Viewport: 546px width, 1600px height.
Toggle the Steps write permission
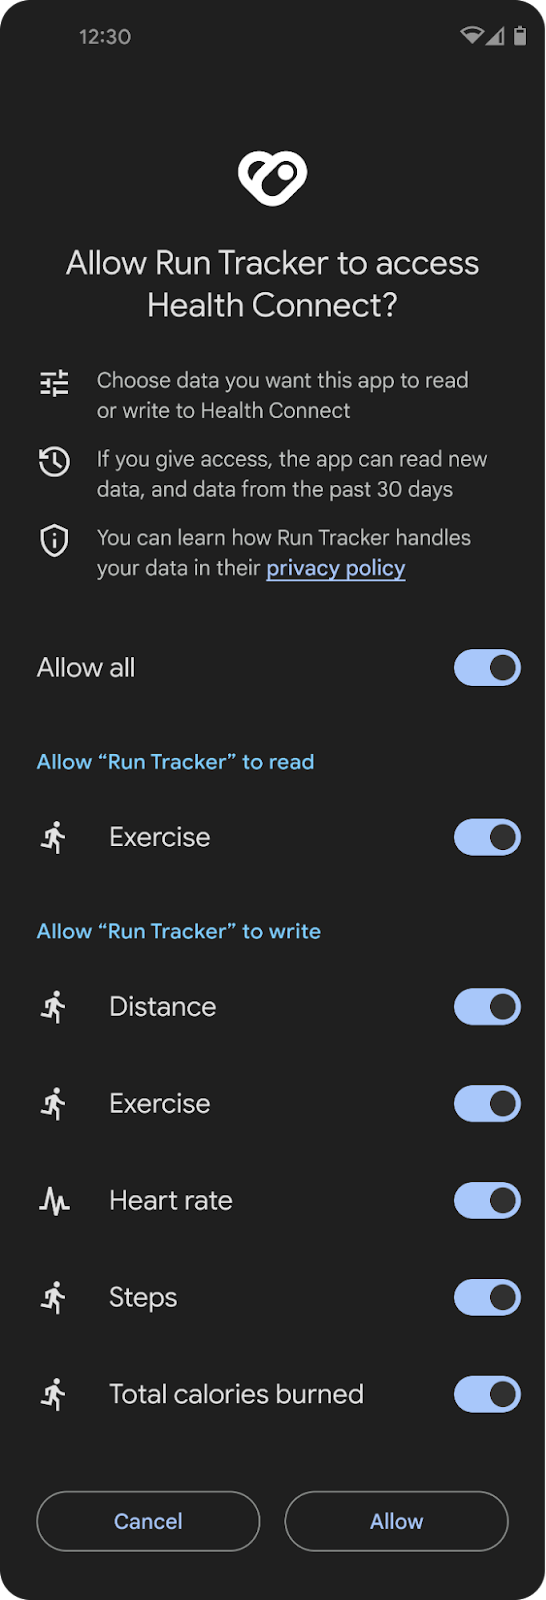point(488,1298)
